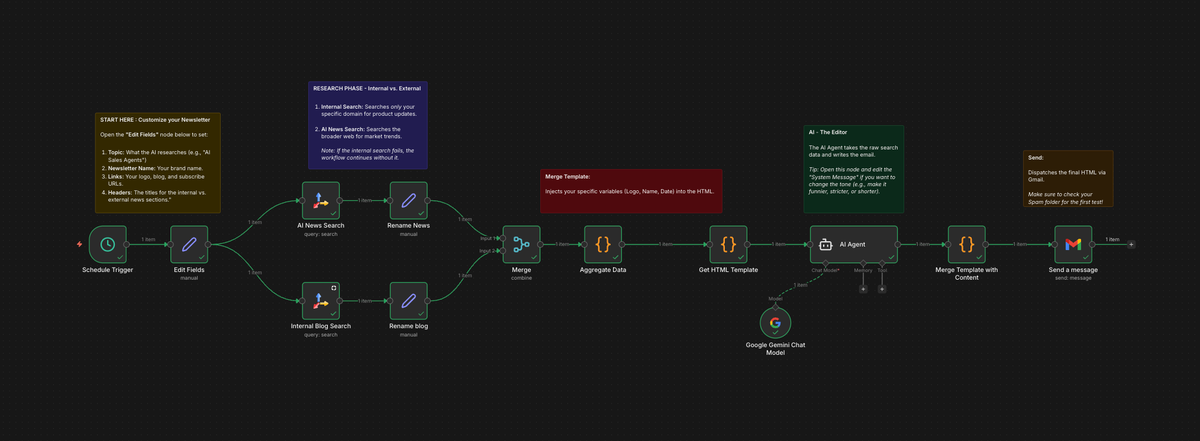1200x441 pixels.
Task: Click the 'Rename blog' node label
Action: click(x=408, y=327)
